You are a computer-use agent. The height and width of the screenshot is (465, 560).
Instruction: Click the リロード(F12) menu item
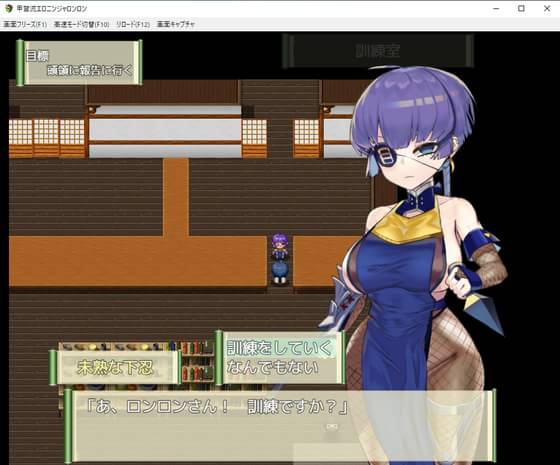pyautogui.click(x=133, y=24)
